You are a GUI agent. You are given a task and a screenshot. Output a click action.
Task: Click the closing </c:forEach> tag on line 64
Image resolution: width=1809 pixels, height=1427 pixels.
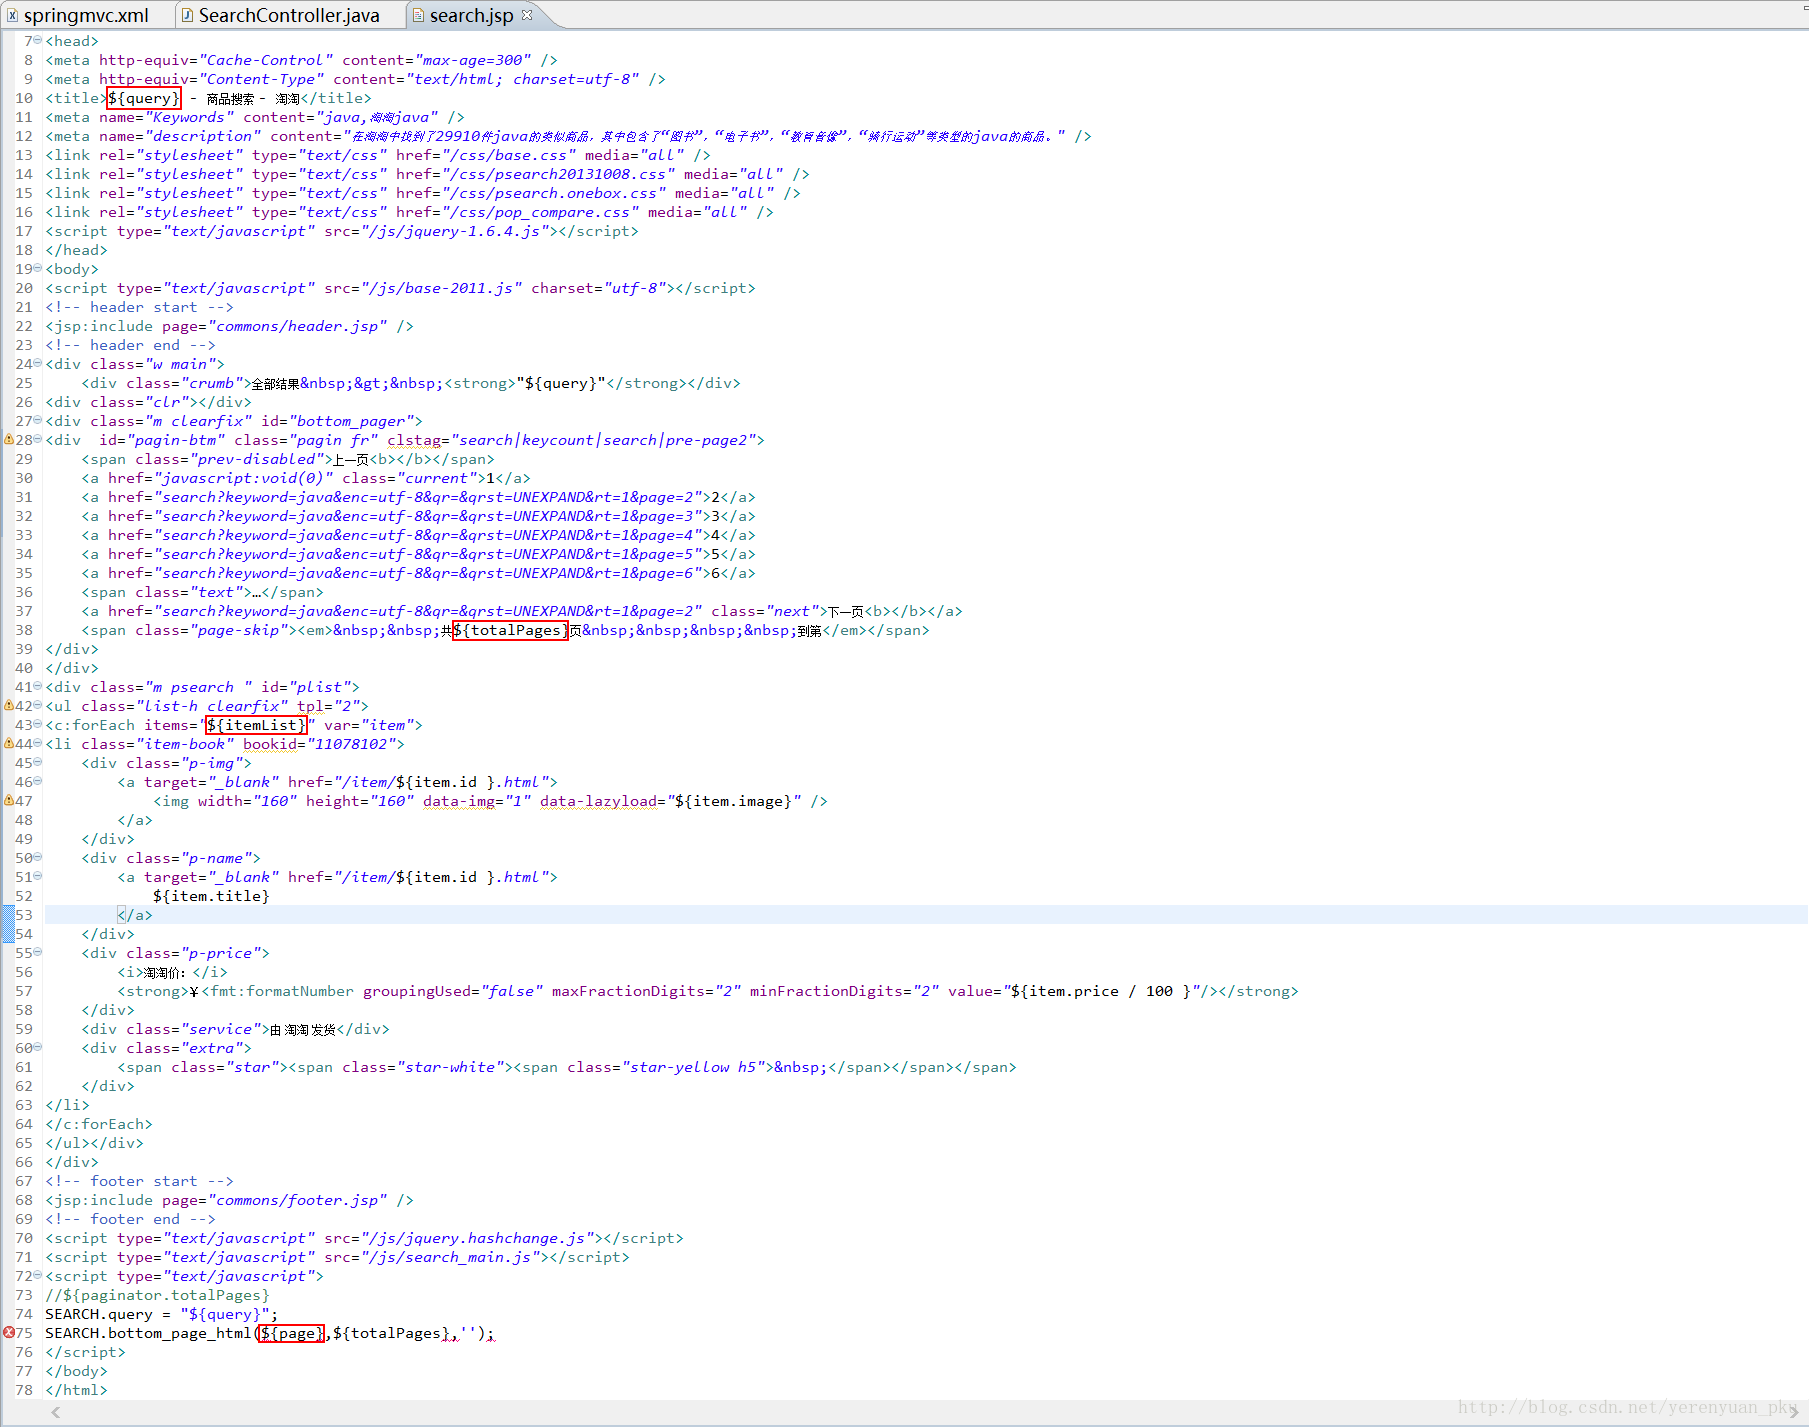(99, 1124)
